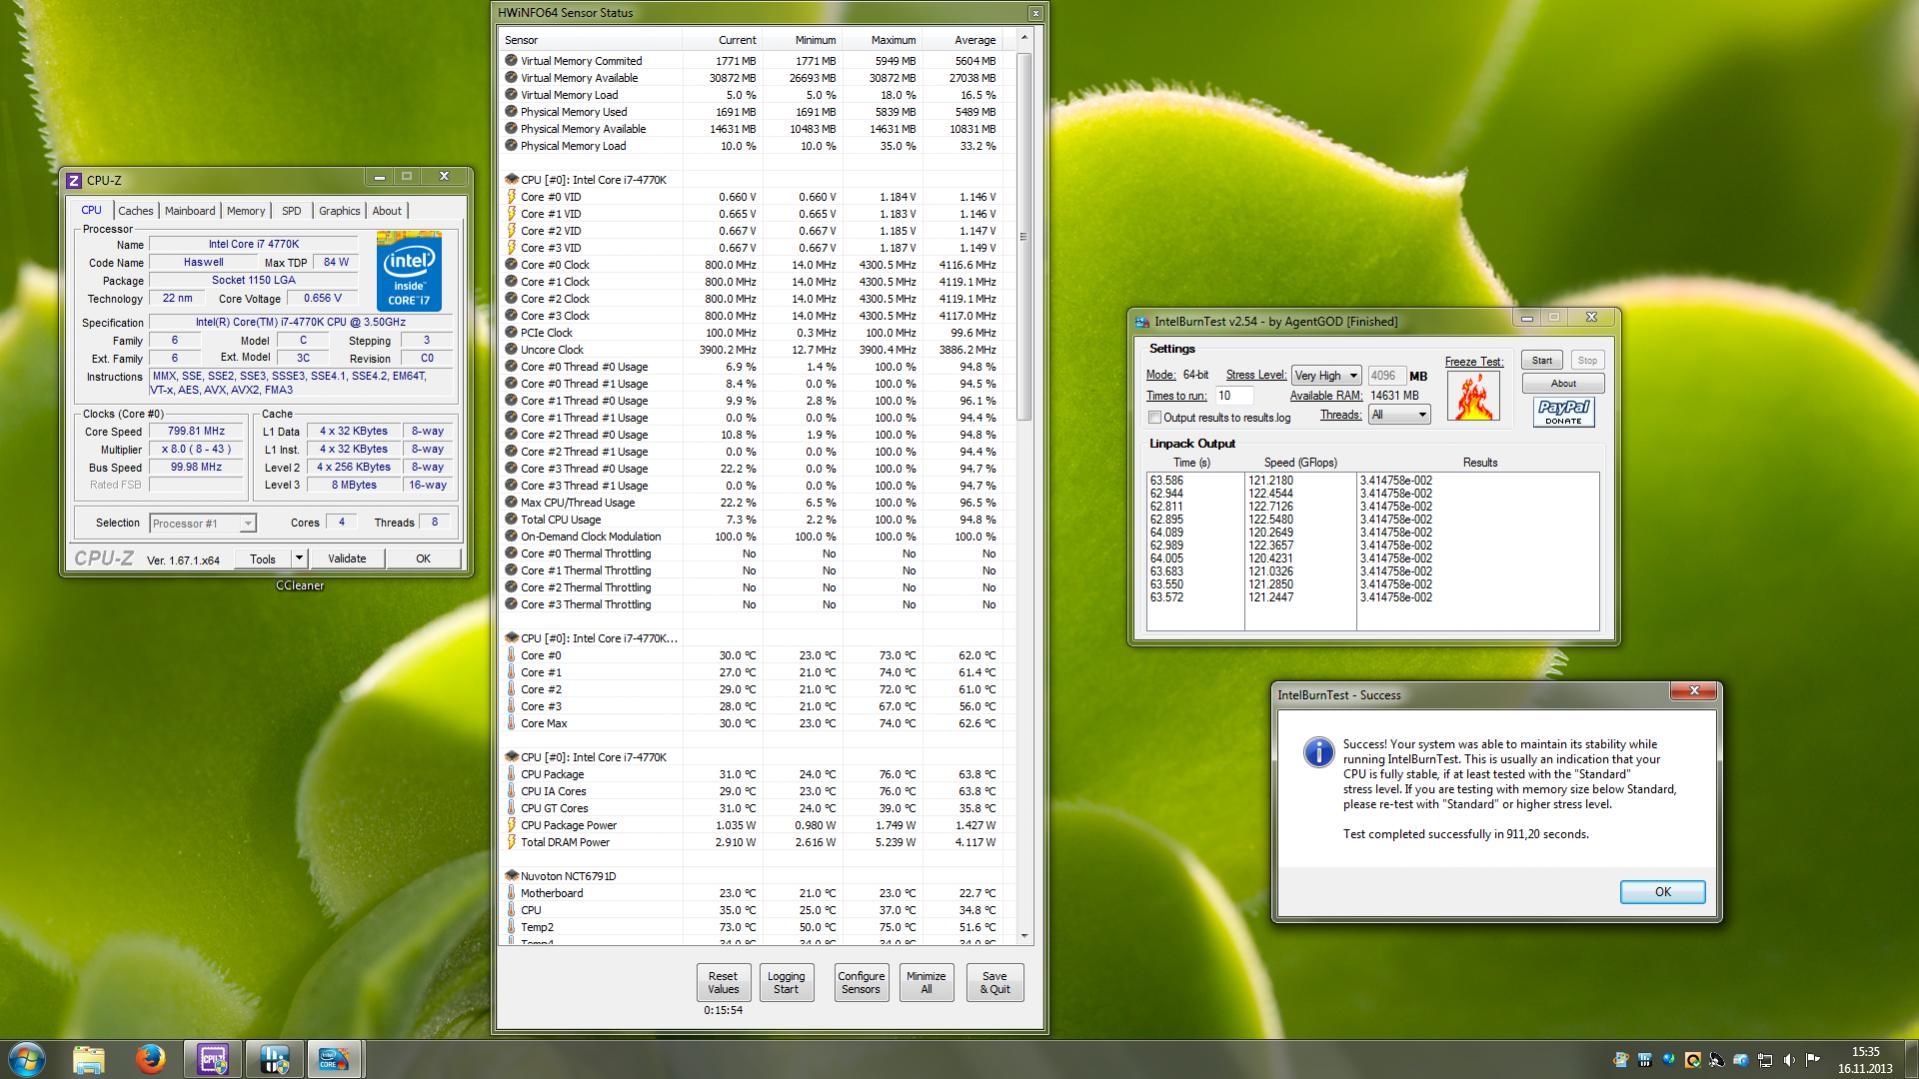The image size is (1919, 1079).
Task: Click the scroll-up arrow in HWiNFO64 sensor list
Action: (1023, 38)
